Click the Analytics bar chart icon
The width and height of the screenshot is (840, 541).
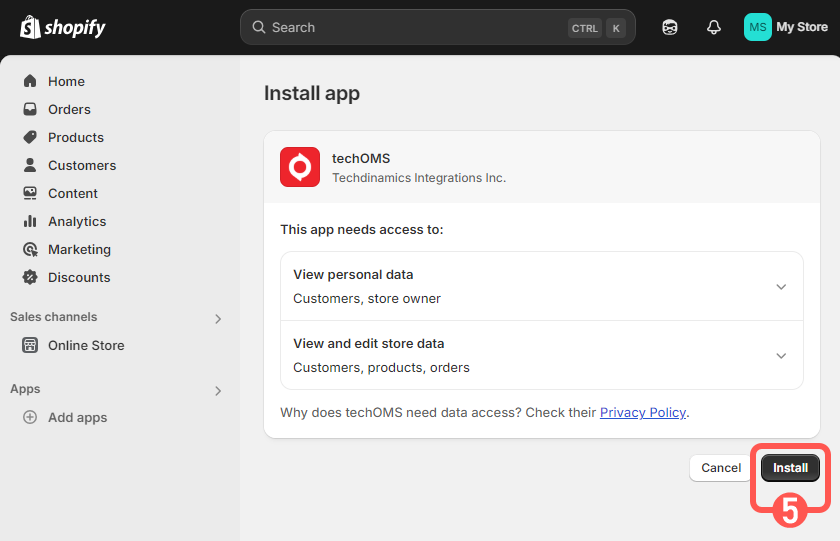pyautogui.click(x=30, y=221)
